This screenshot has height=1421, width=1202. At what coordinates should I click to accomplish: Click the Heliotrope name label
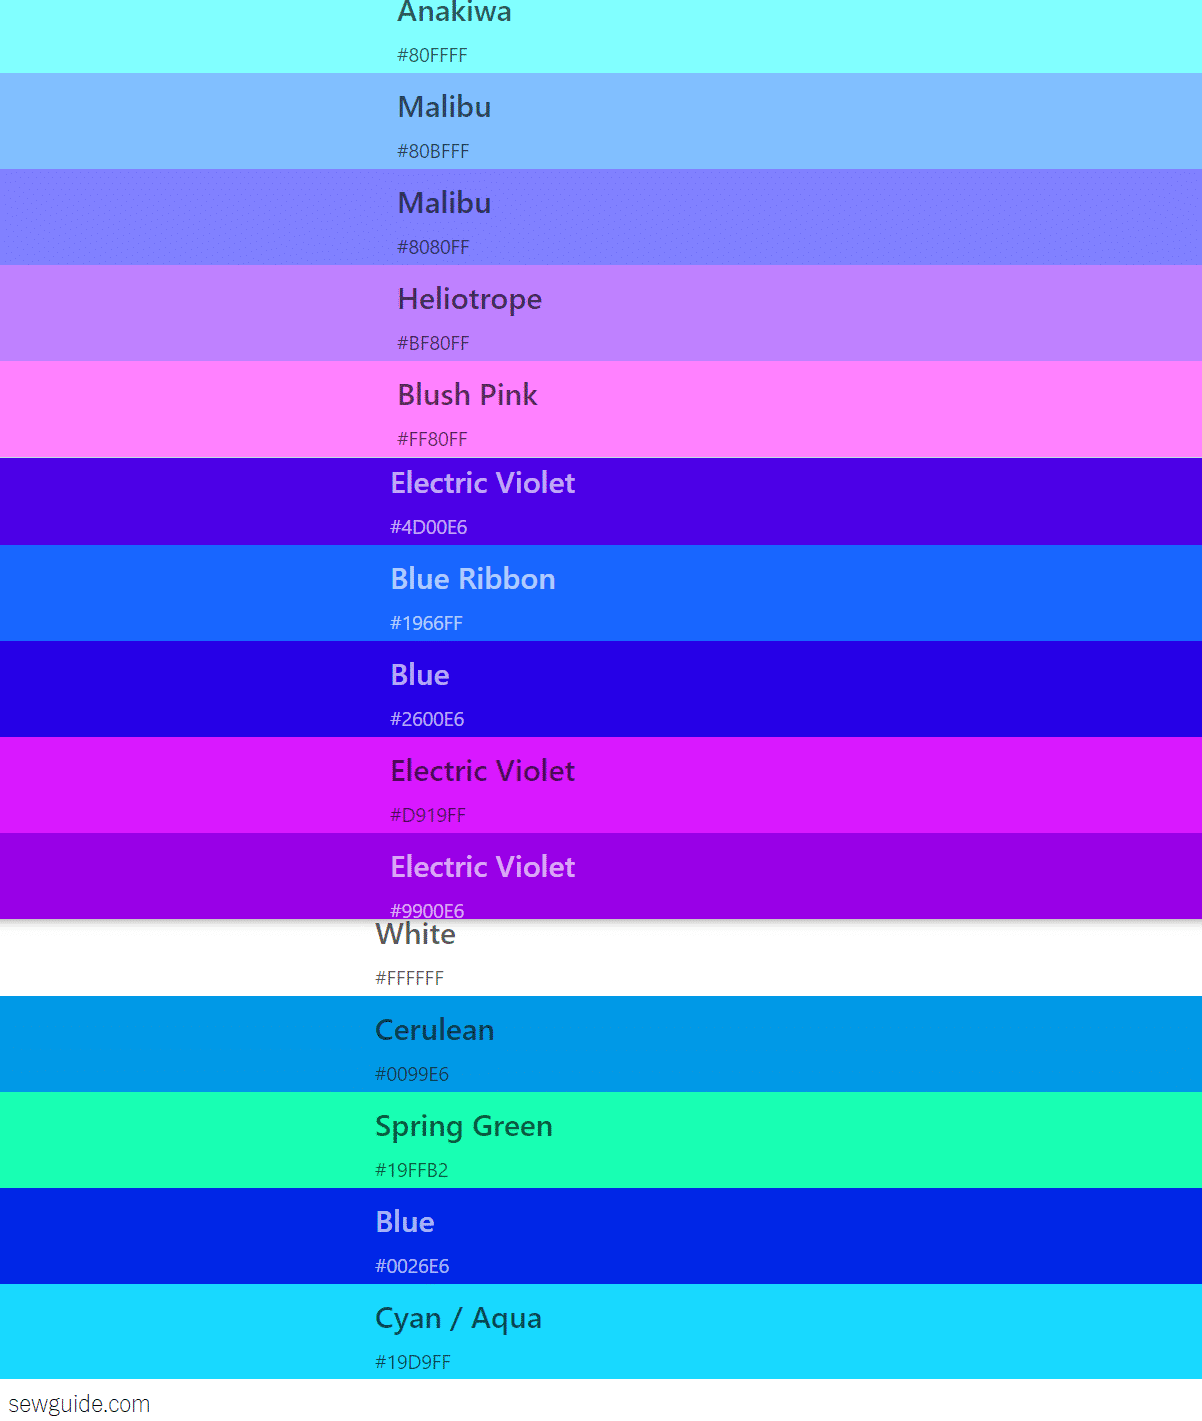(469, 299)
